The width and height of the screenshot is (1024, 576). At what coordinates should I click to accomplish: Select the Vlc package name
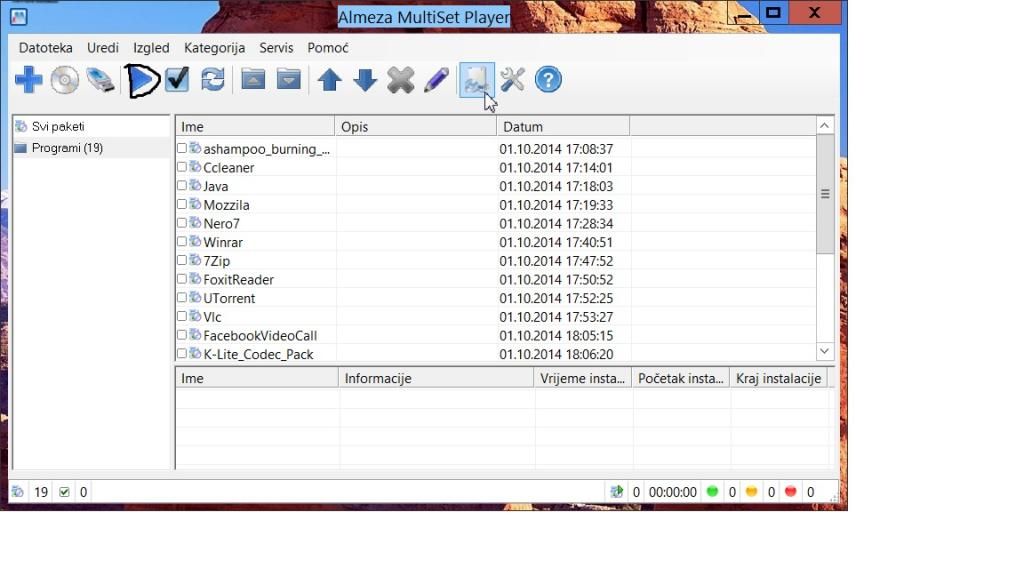click(212, 317)
